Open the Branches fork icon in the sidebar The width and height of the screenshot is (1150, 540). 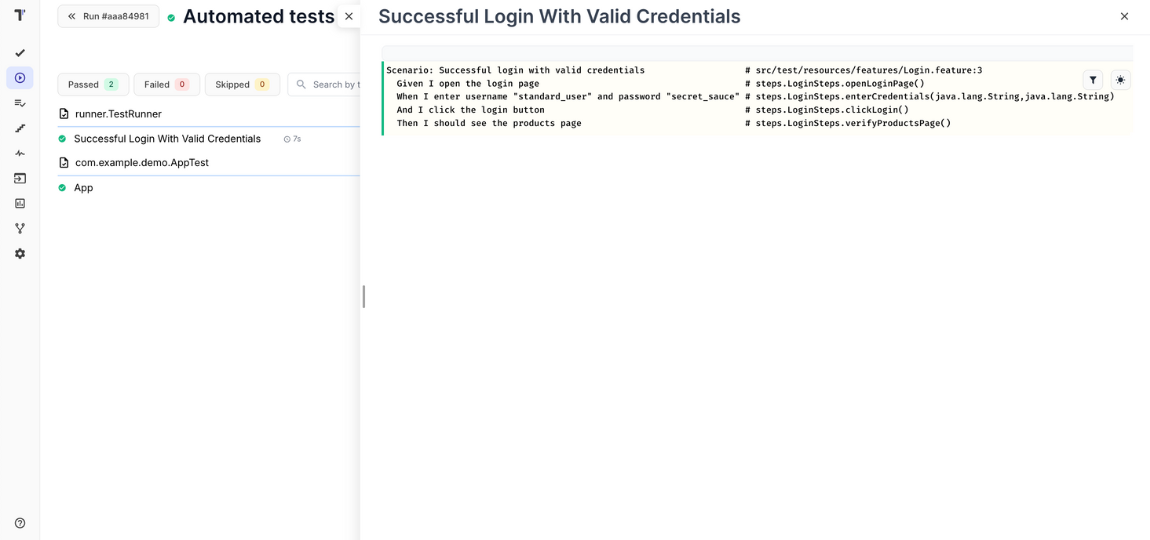point(19,228)
